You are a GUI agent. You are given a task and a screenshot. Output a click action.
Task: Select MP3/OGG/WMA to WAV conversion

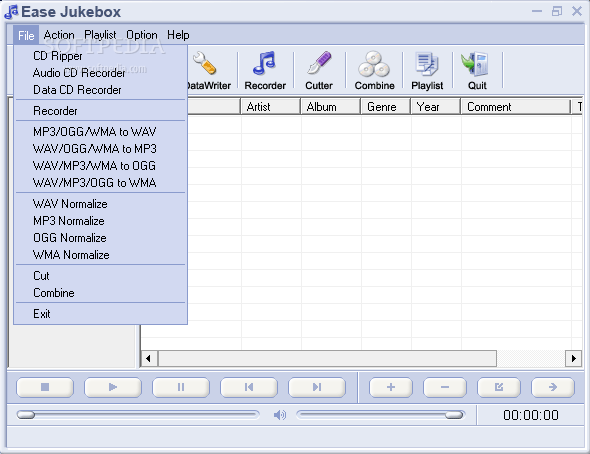click(x=100, y=132)
